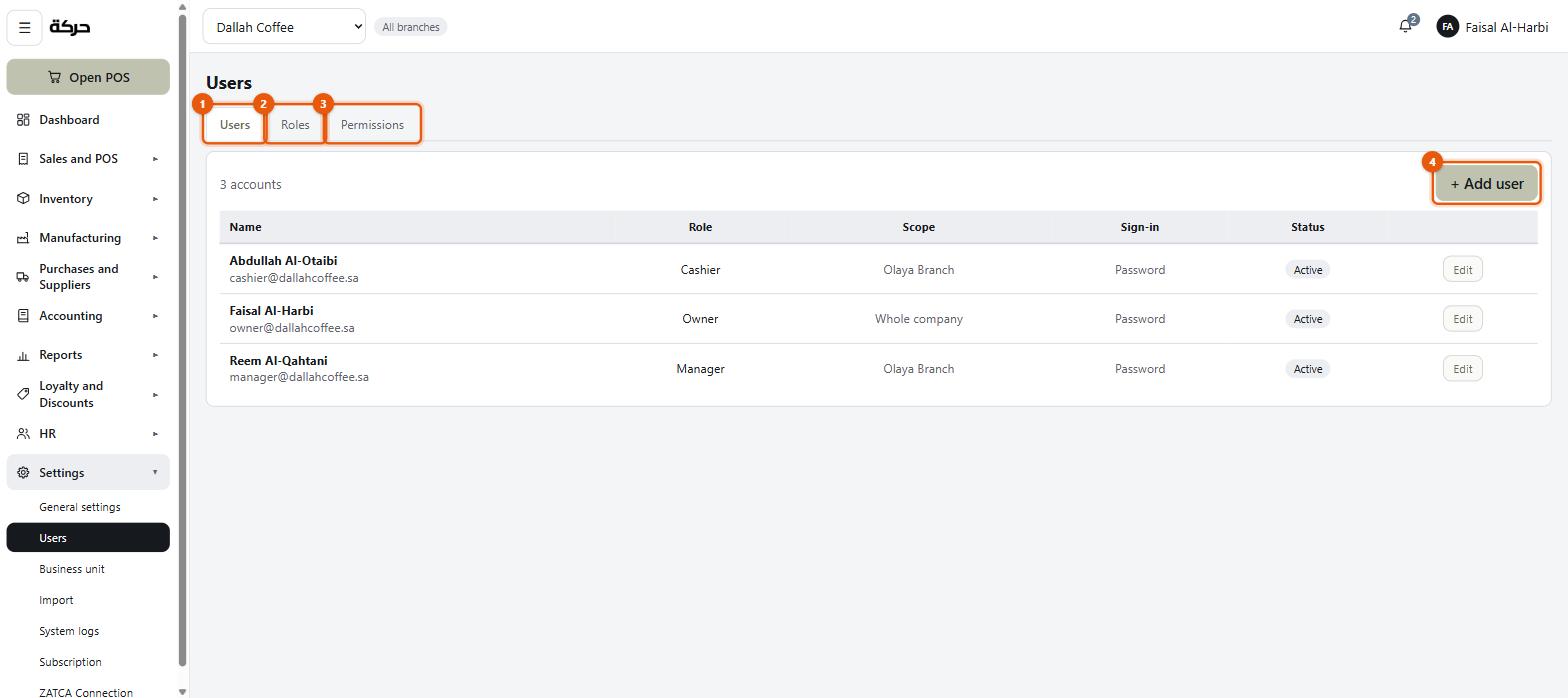The height and width of the screenshot is (698, 1568).
Task: Click the Whole company scope cell
Action: point(919,319)
